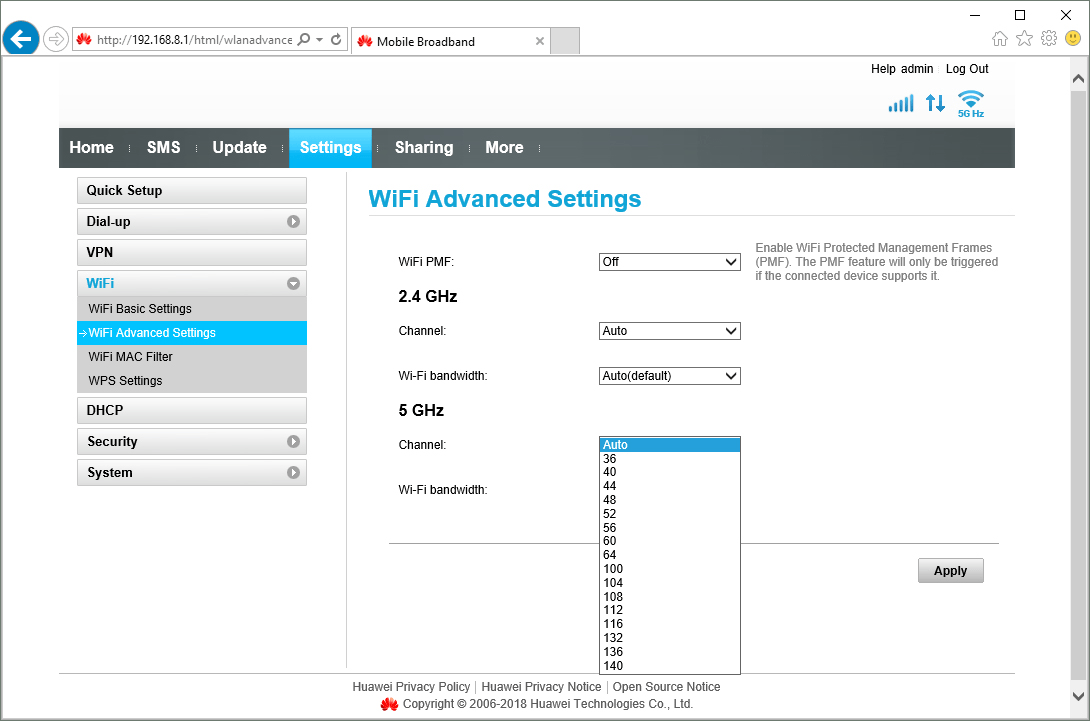Open WiFi MAC Filter settings page
Image resolution: width=1090 pixels, height=721 pixels.
pos(131,357)
